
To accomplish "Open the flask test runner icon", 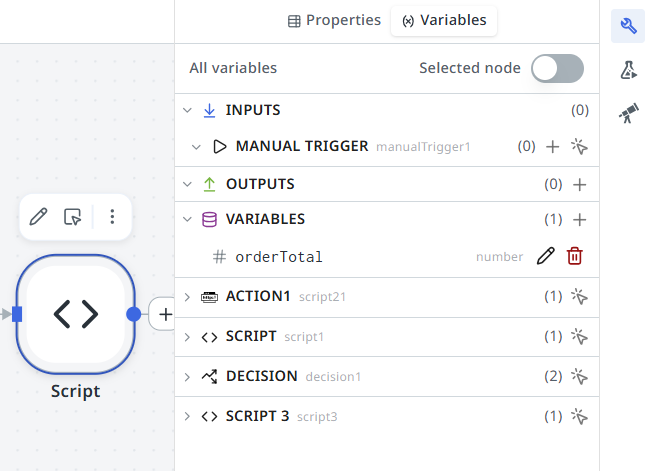I will (x=628, y=70).
